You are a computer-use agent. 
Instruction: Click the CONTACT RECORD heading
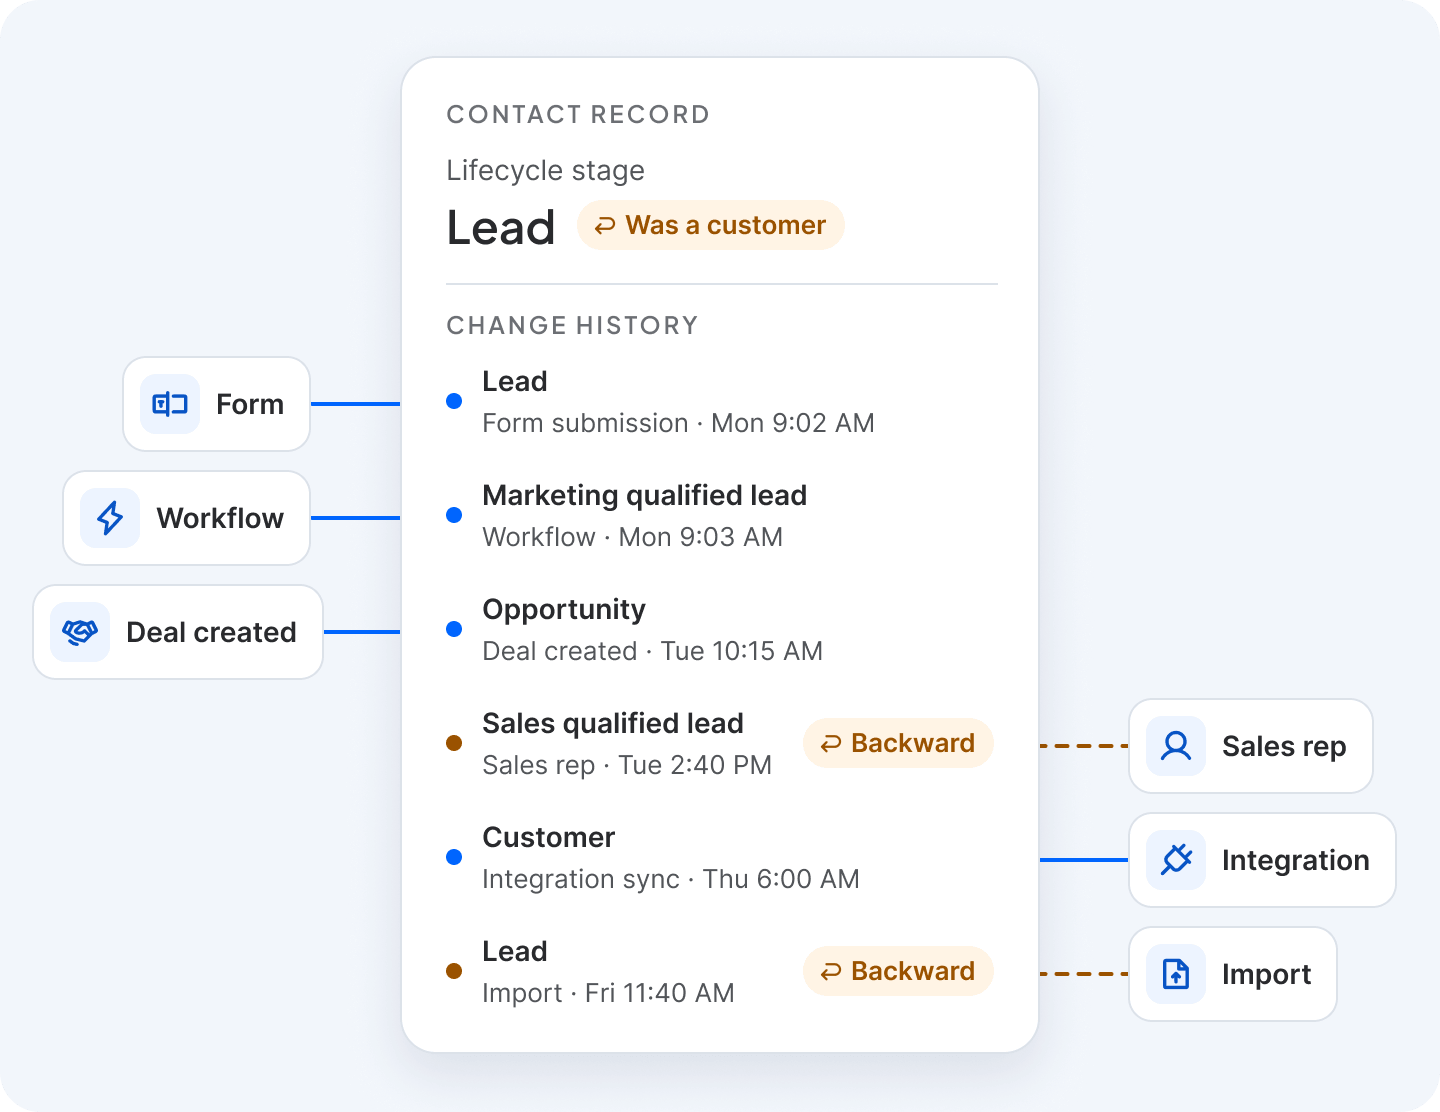tap(578, 115)
